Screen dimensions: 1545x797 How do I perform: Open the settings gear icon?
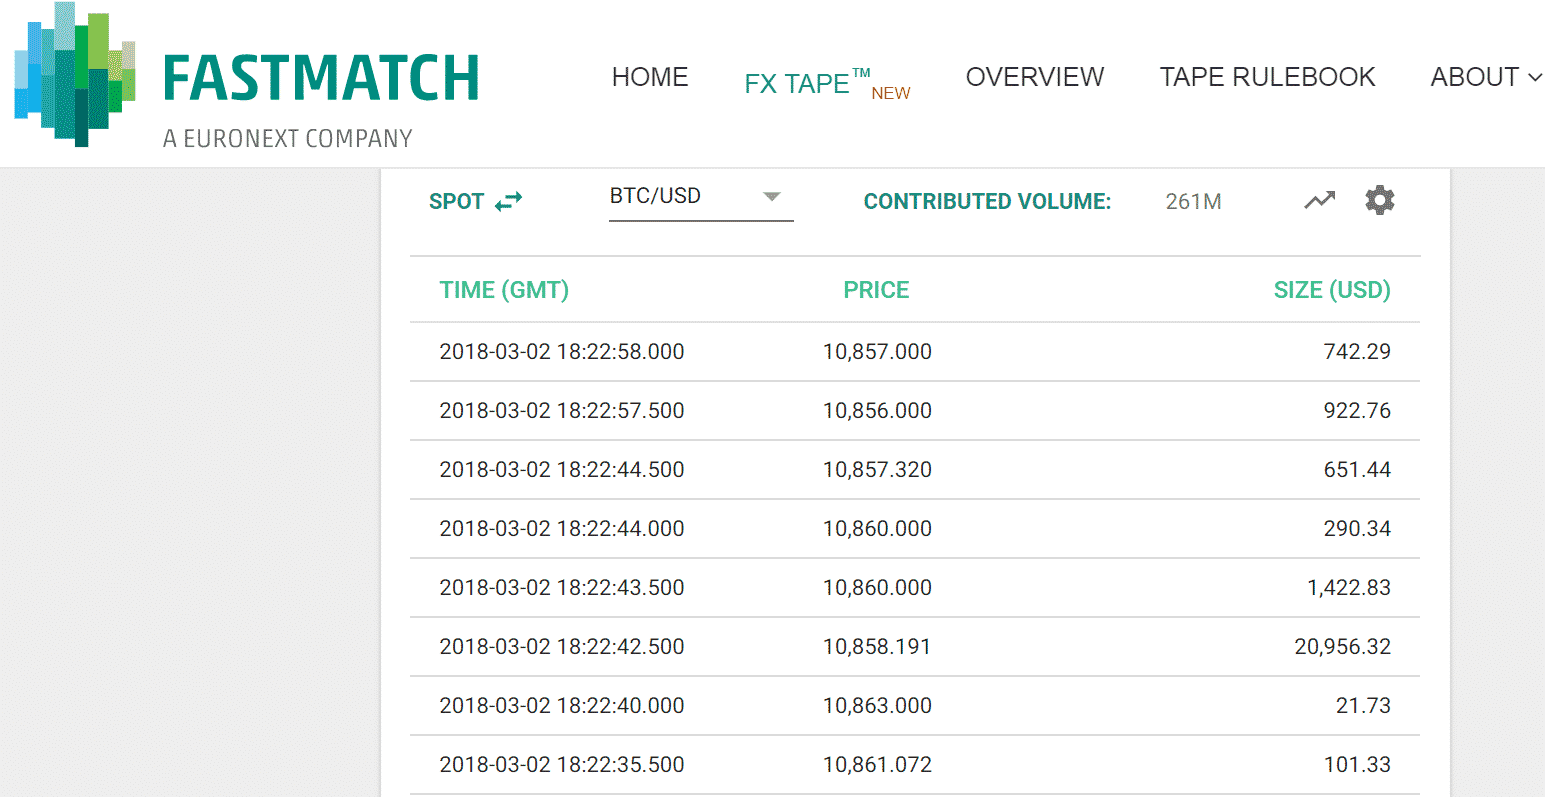point(1379,200)
